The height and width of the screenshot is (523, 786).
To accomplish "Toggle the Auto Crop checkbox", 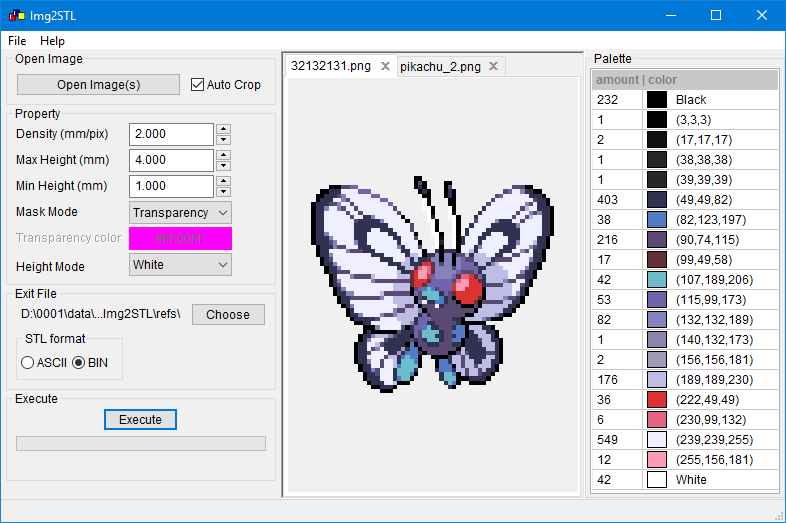I will [x=198, y=85].
